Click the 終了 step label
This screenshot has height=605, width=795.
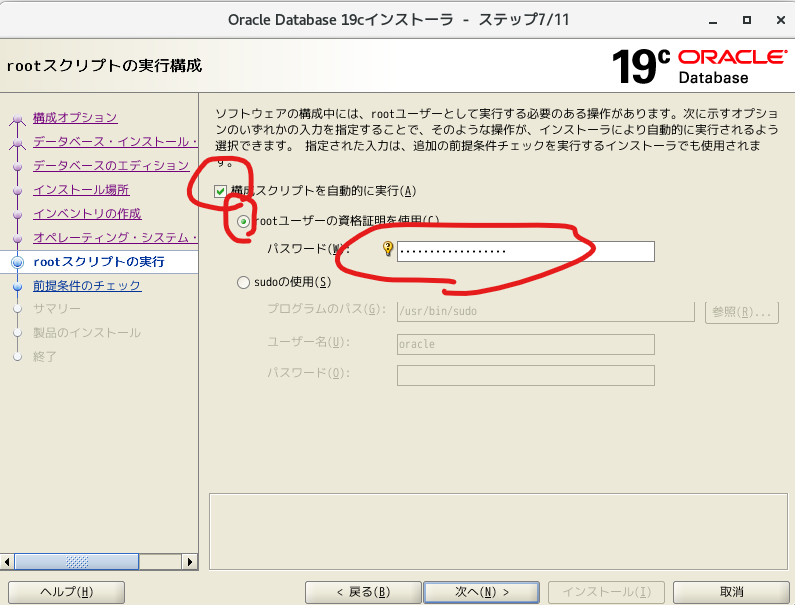pyautogui.click(x=45, y=357)
